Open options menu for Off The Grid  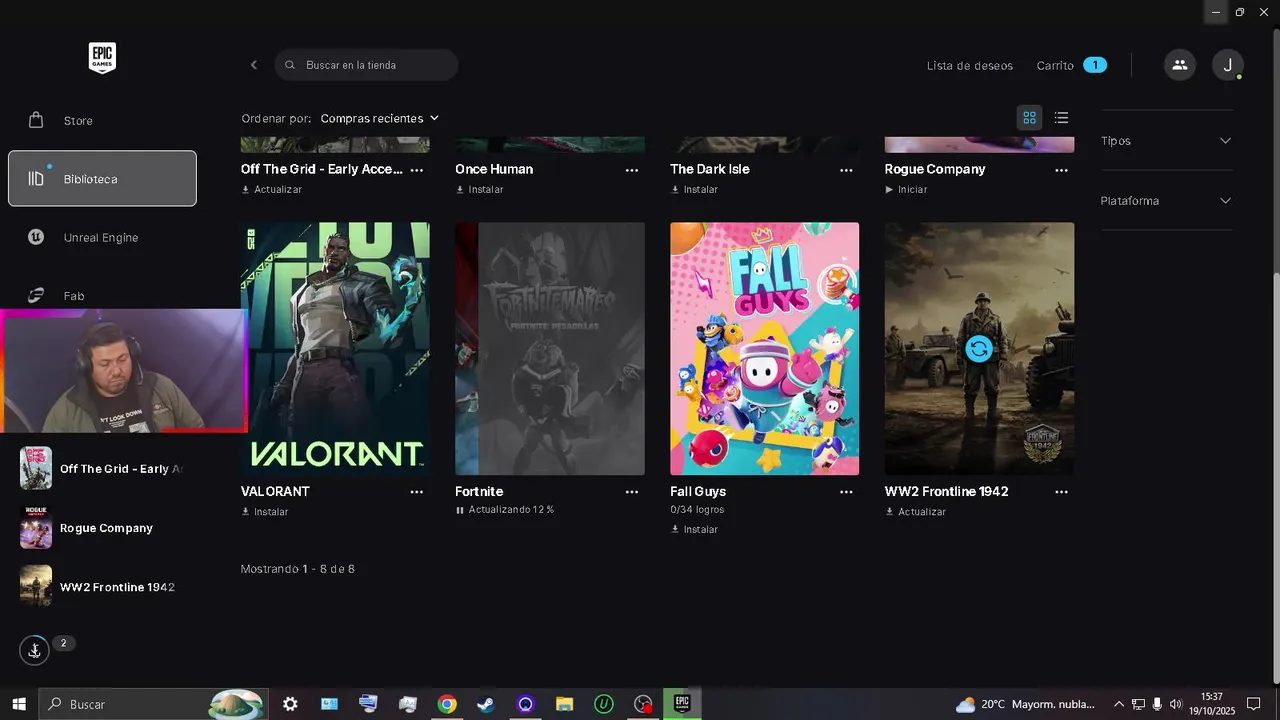click(417, 170)
